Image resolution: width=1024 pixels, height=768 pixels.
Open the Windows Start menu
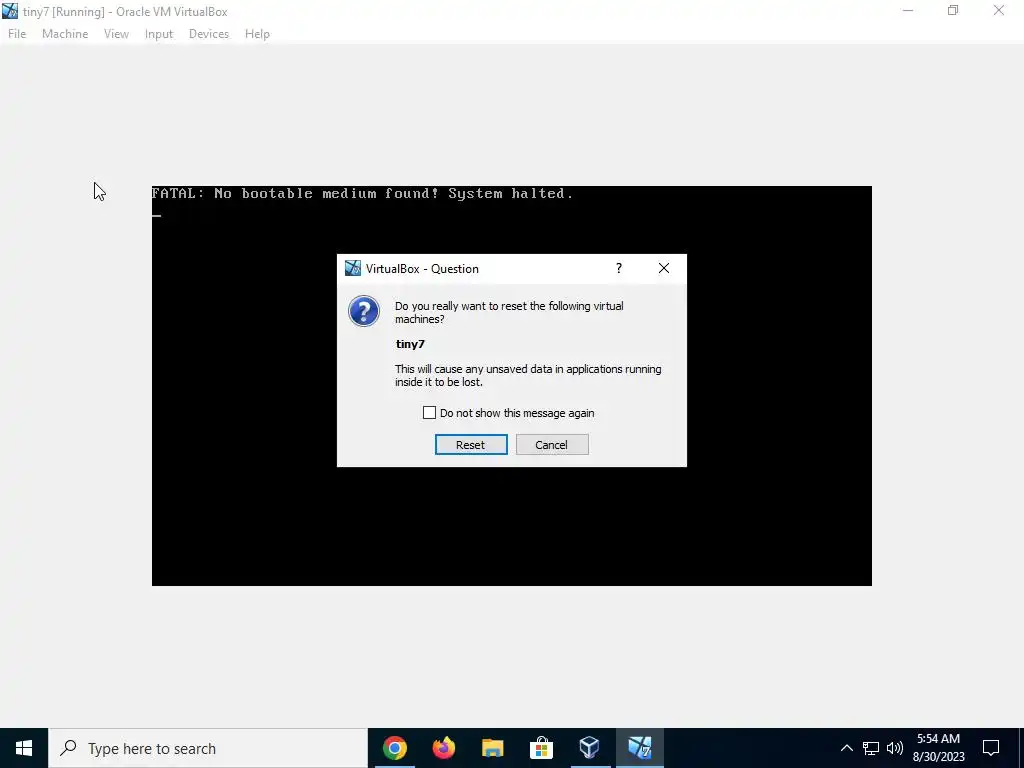pyautogui.click(x=24, y=748)
